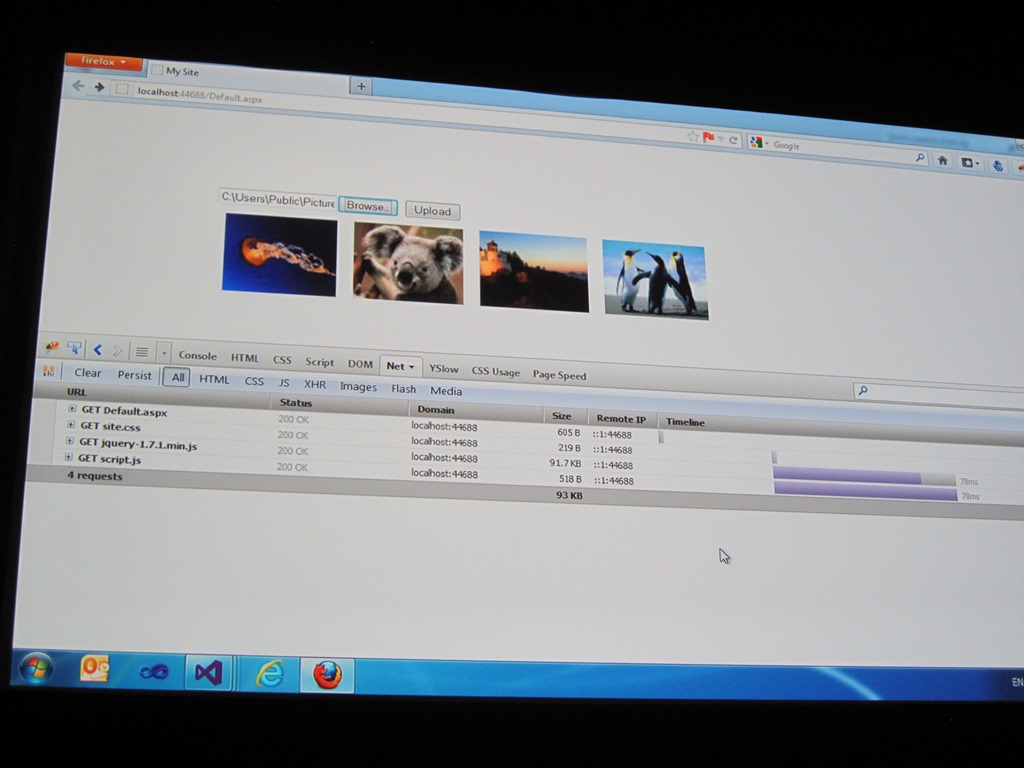Select the All filter in Net panel
This screenshot has width=1024, height=768.
pyautogui.click(x=177, y=377)
